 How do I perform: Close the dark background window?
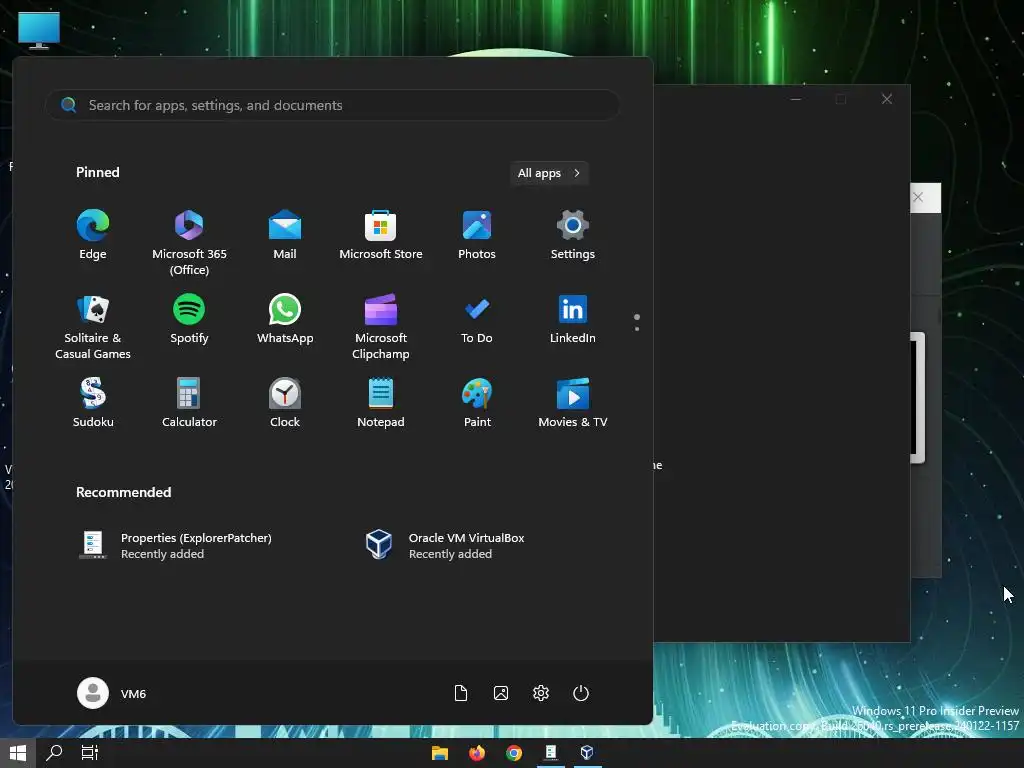point(887,99)
